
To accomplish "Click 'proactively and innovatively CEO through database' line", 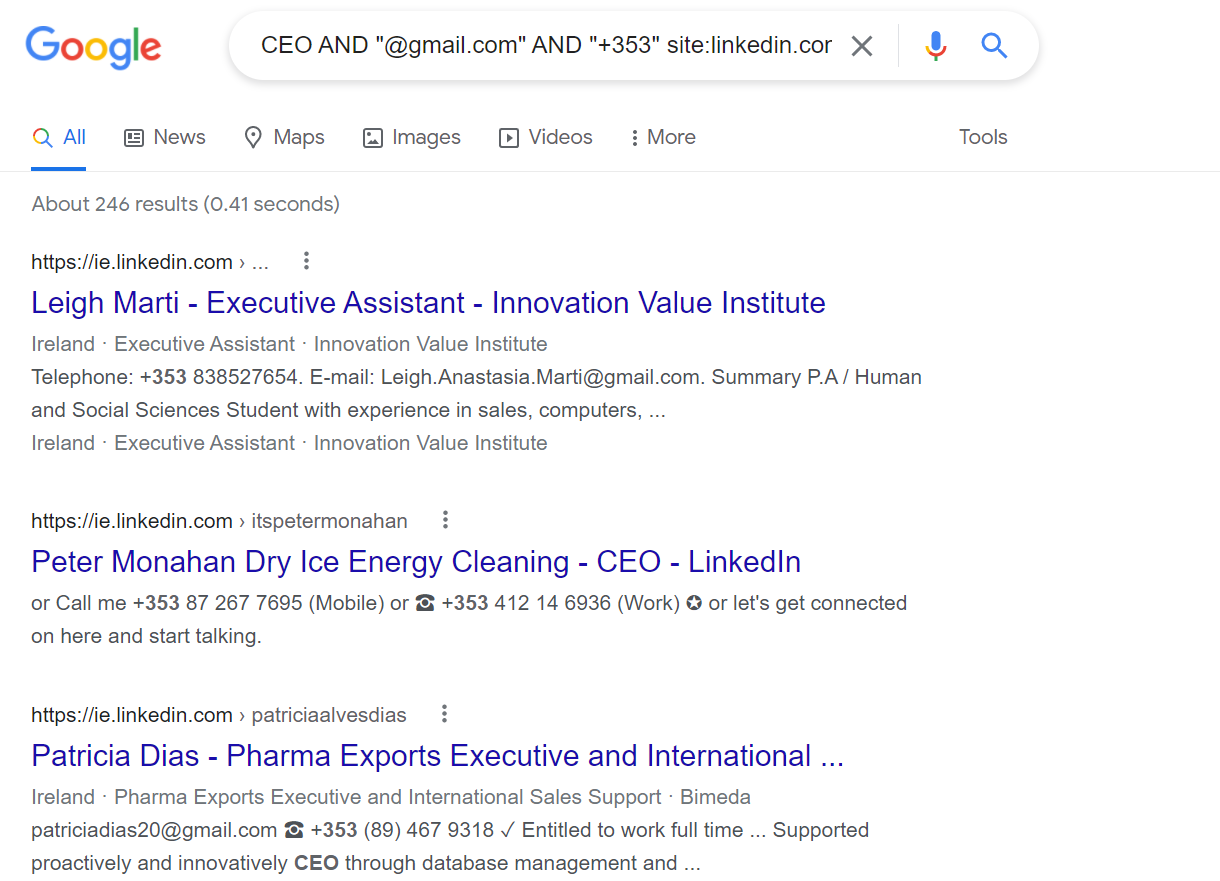I will click(x=366, y=863).
